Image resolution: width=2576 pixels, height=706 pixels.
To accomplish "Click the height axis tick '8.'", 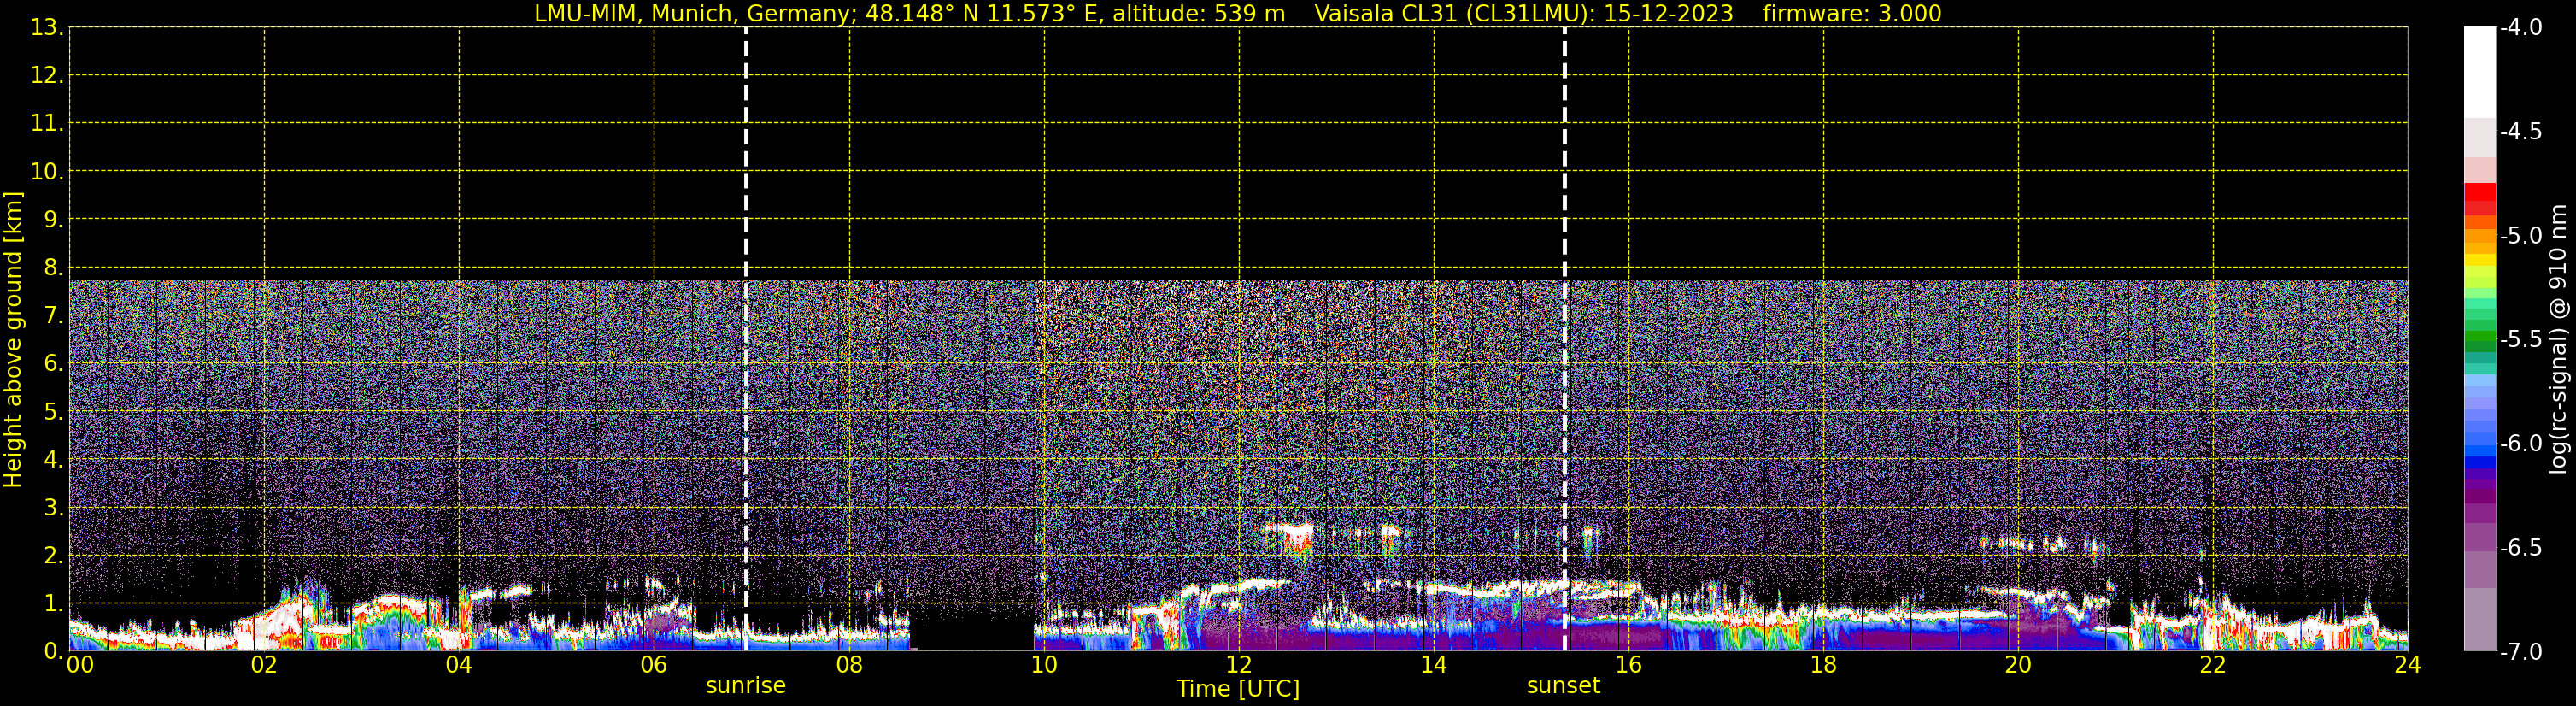I will click(x=53, y=268).
